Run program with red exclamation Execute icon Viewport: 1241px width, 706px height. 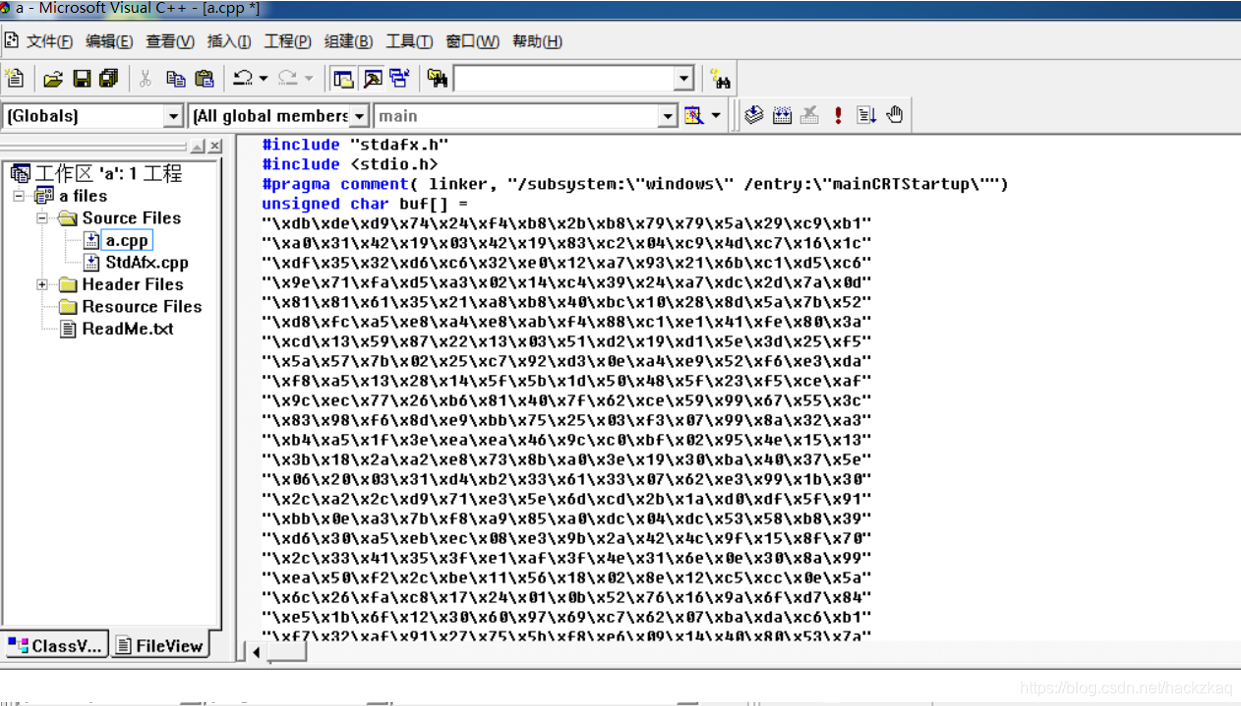click(838, 115)
